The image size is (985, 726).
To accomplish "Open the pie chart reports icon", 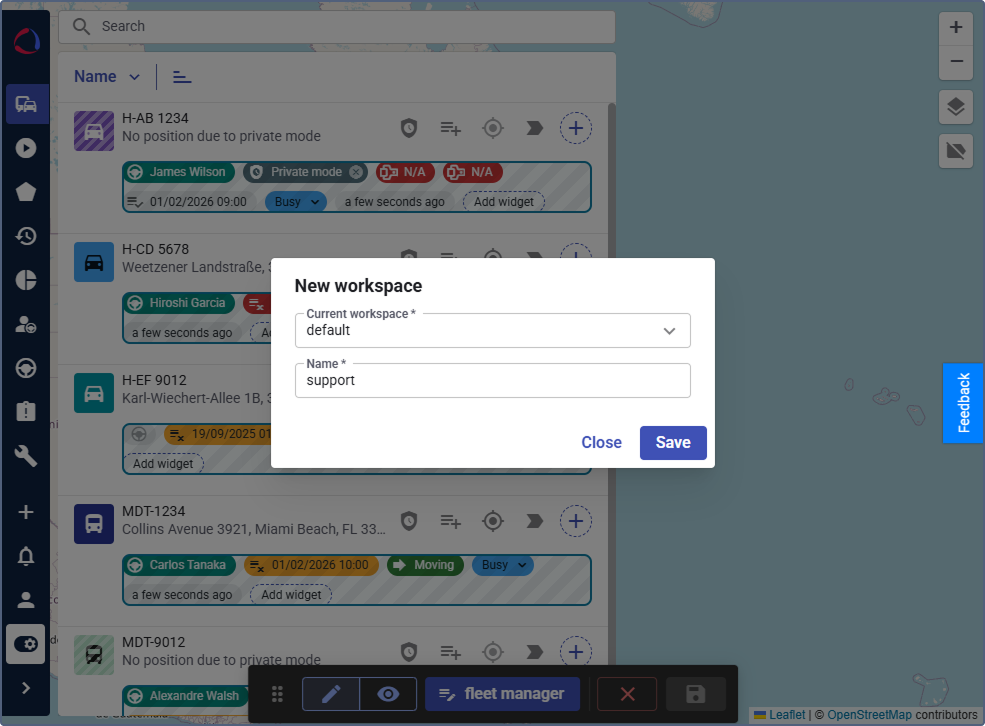I will click(27, 280).
